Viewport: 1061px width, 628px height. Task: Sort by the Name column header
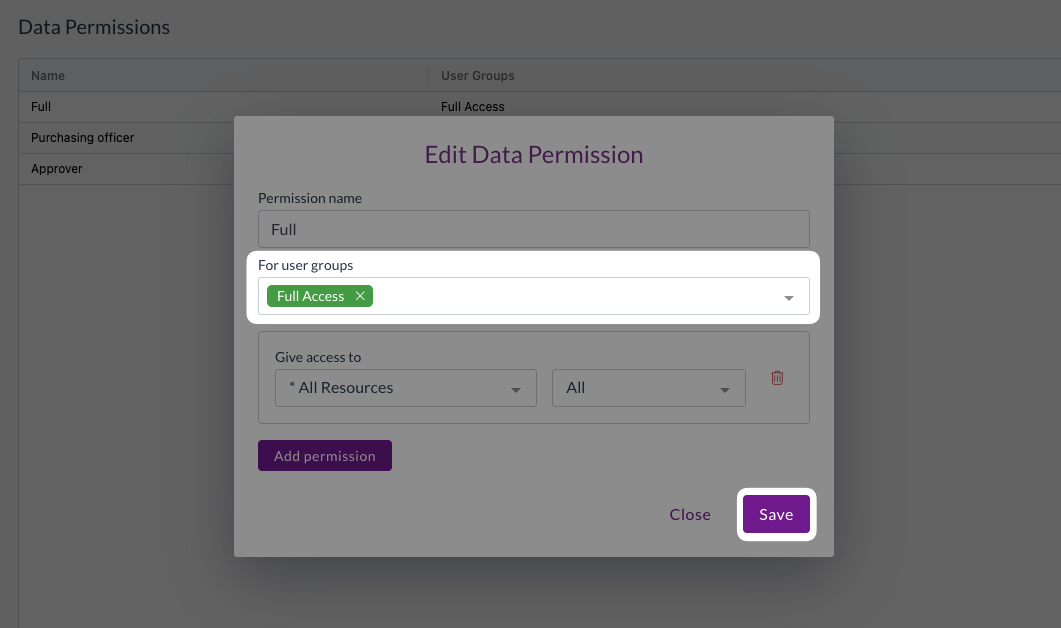point(48,75)
